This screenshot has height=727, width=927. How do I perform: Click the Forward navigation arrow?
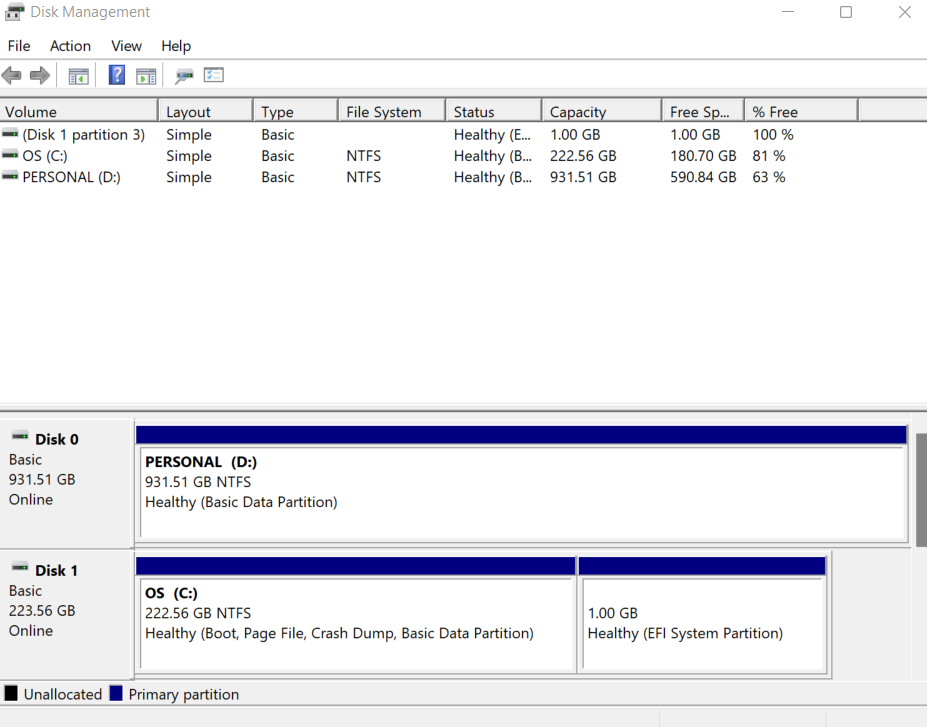point(39,75)
